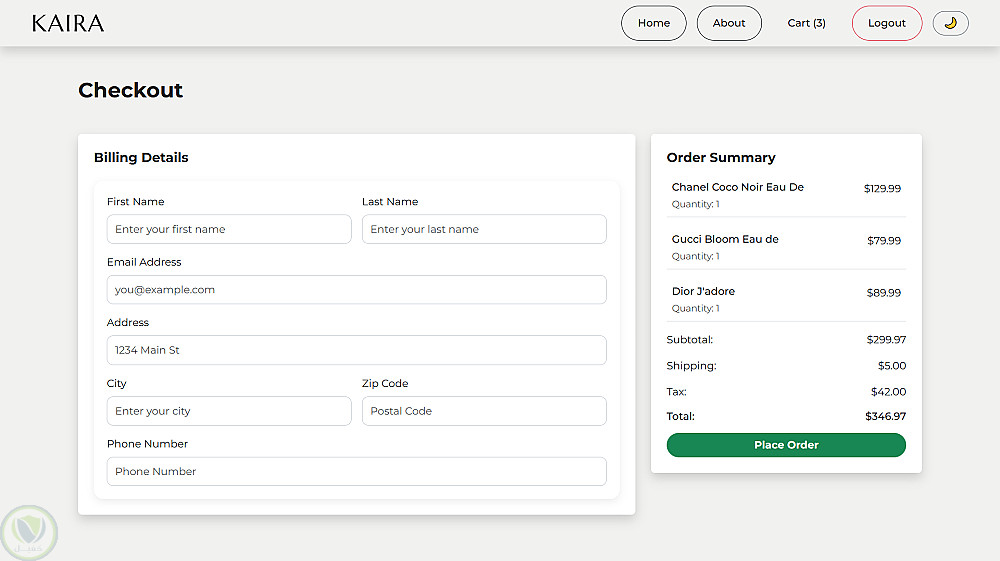Viewport: 1000px width, 561px height.
Task: Click the KAIRA logo
Action: 68,23
